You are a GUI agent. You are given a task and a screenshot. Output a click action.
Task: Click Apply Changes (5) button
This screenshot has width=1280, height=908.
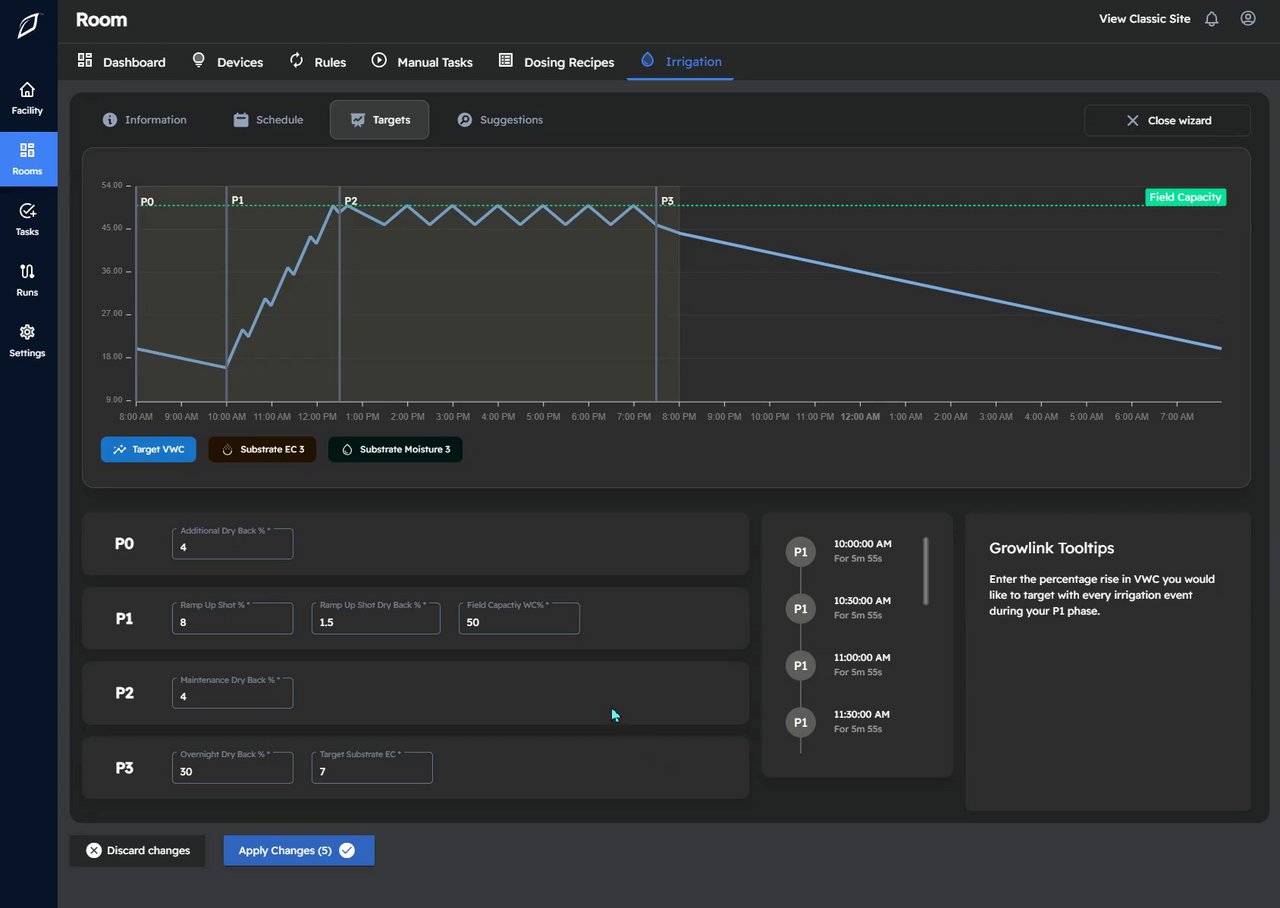point(298,851)
